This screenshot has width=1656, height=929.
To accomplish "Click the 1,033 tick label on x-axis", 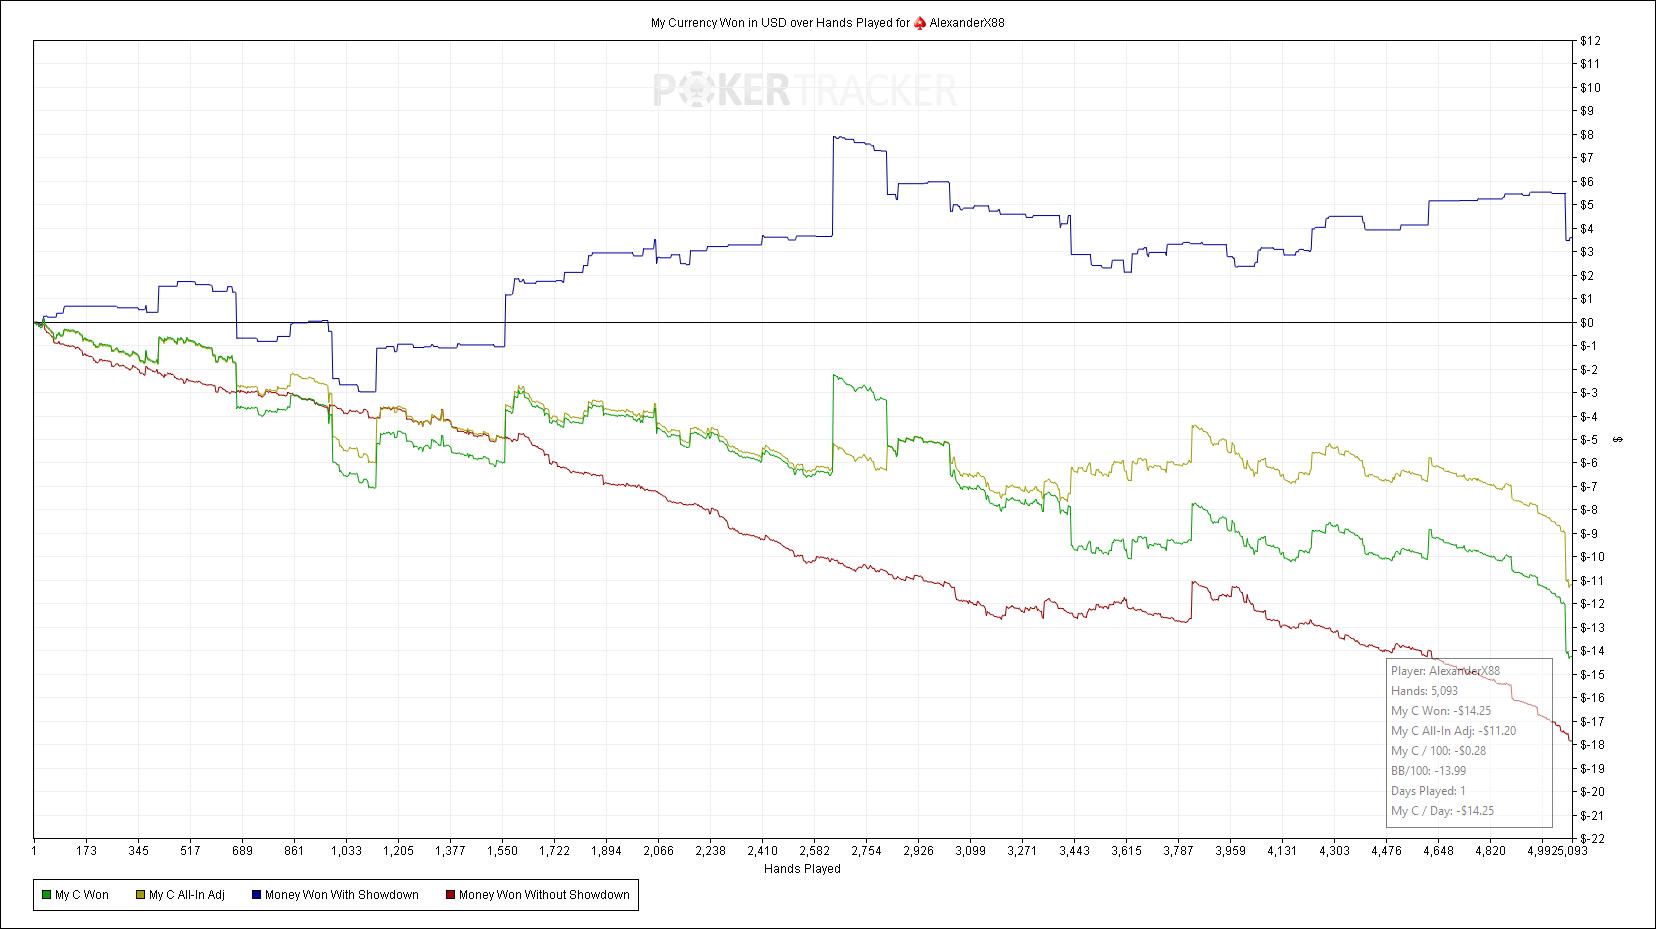I will point(346,851).
